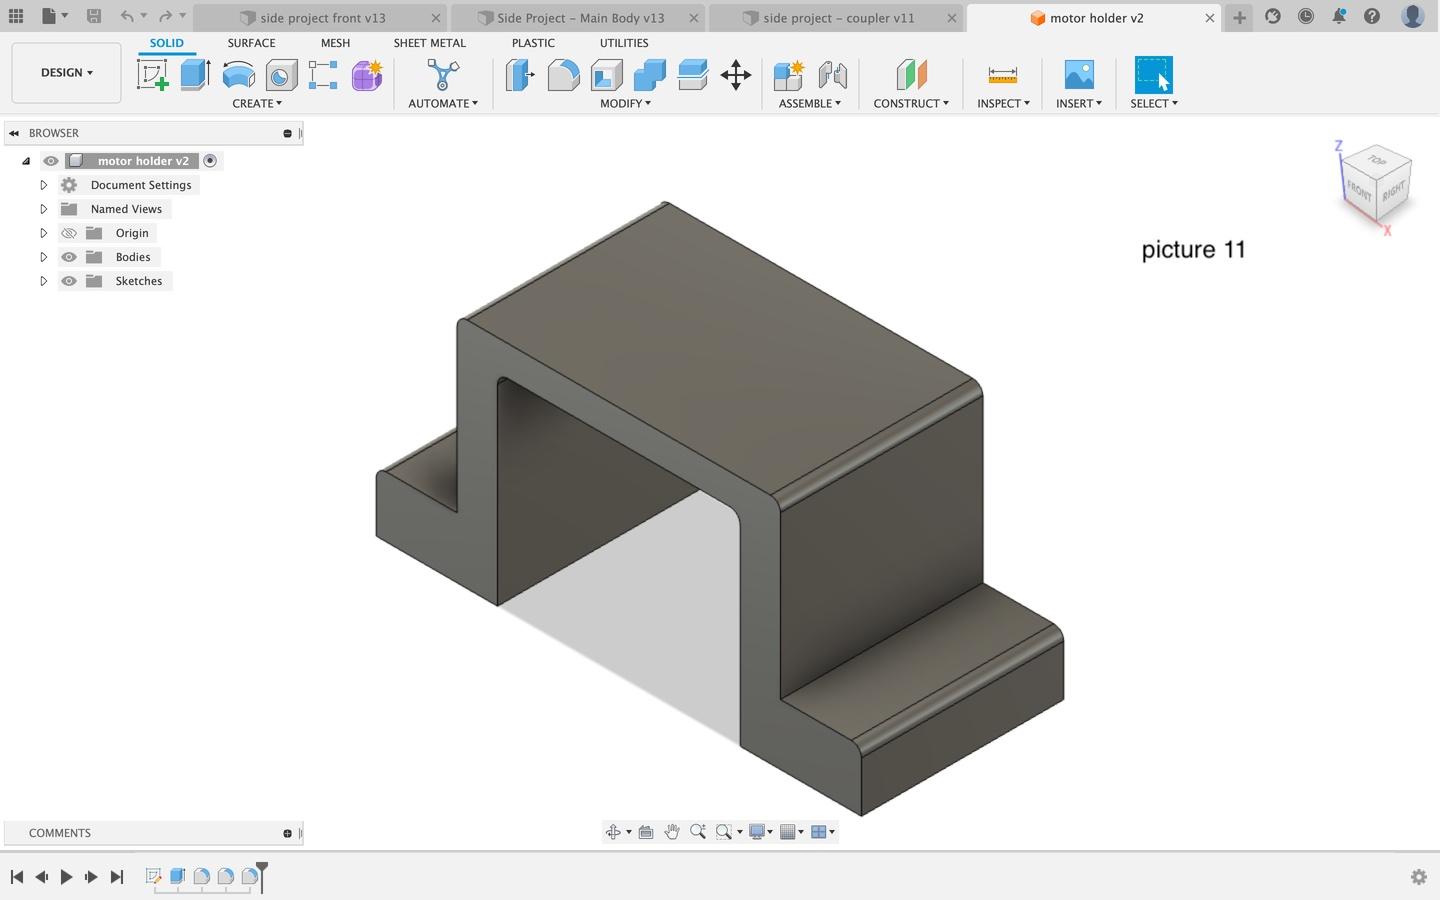Select the Zoom magnifier tool
The image size is (1440, 900).
(698, 832)
